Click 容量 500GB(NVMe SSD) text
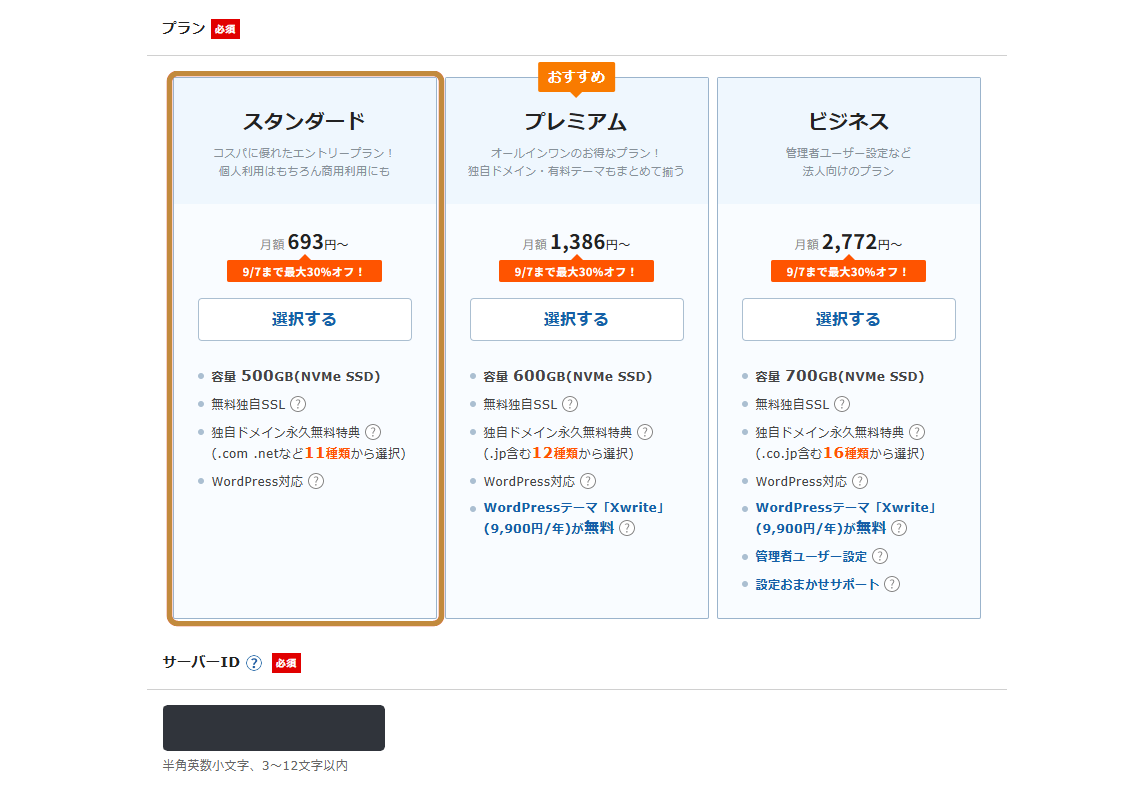 pyautogui.click(x=296, y=376)
